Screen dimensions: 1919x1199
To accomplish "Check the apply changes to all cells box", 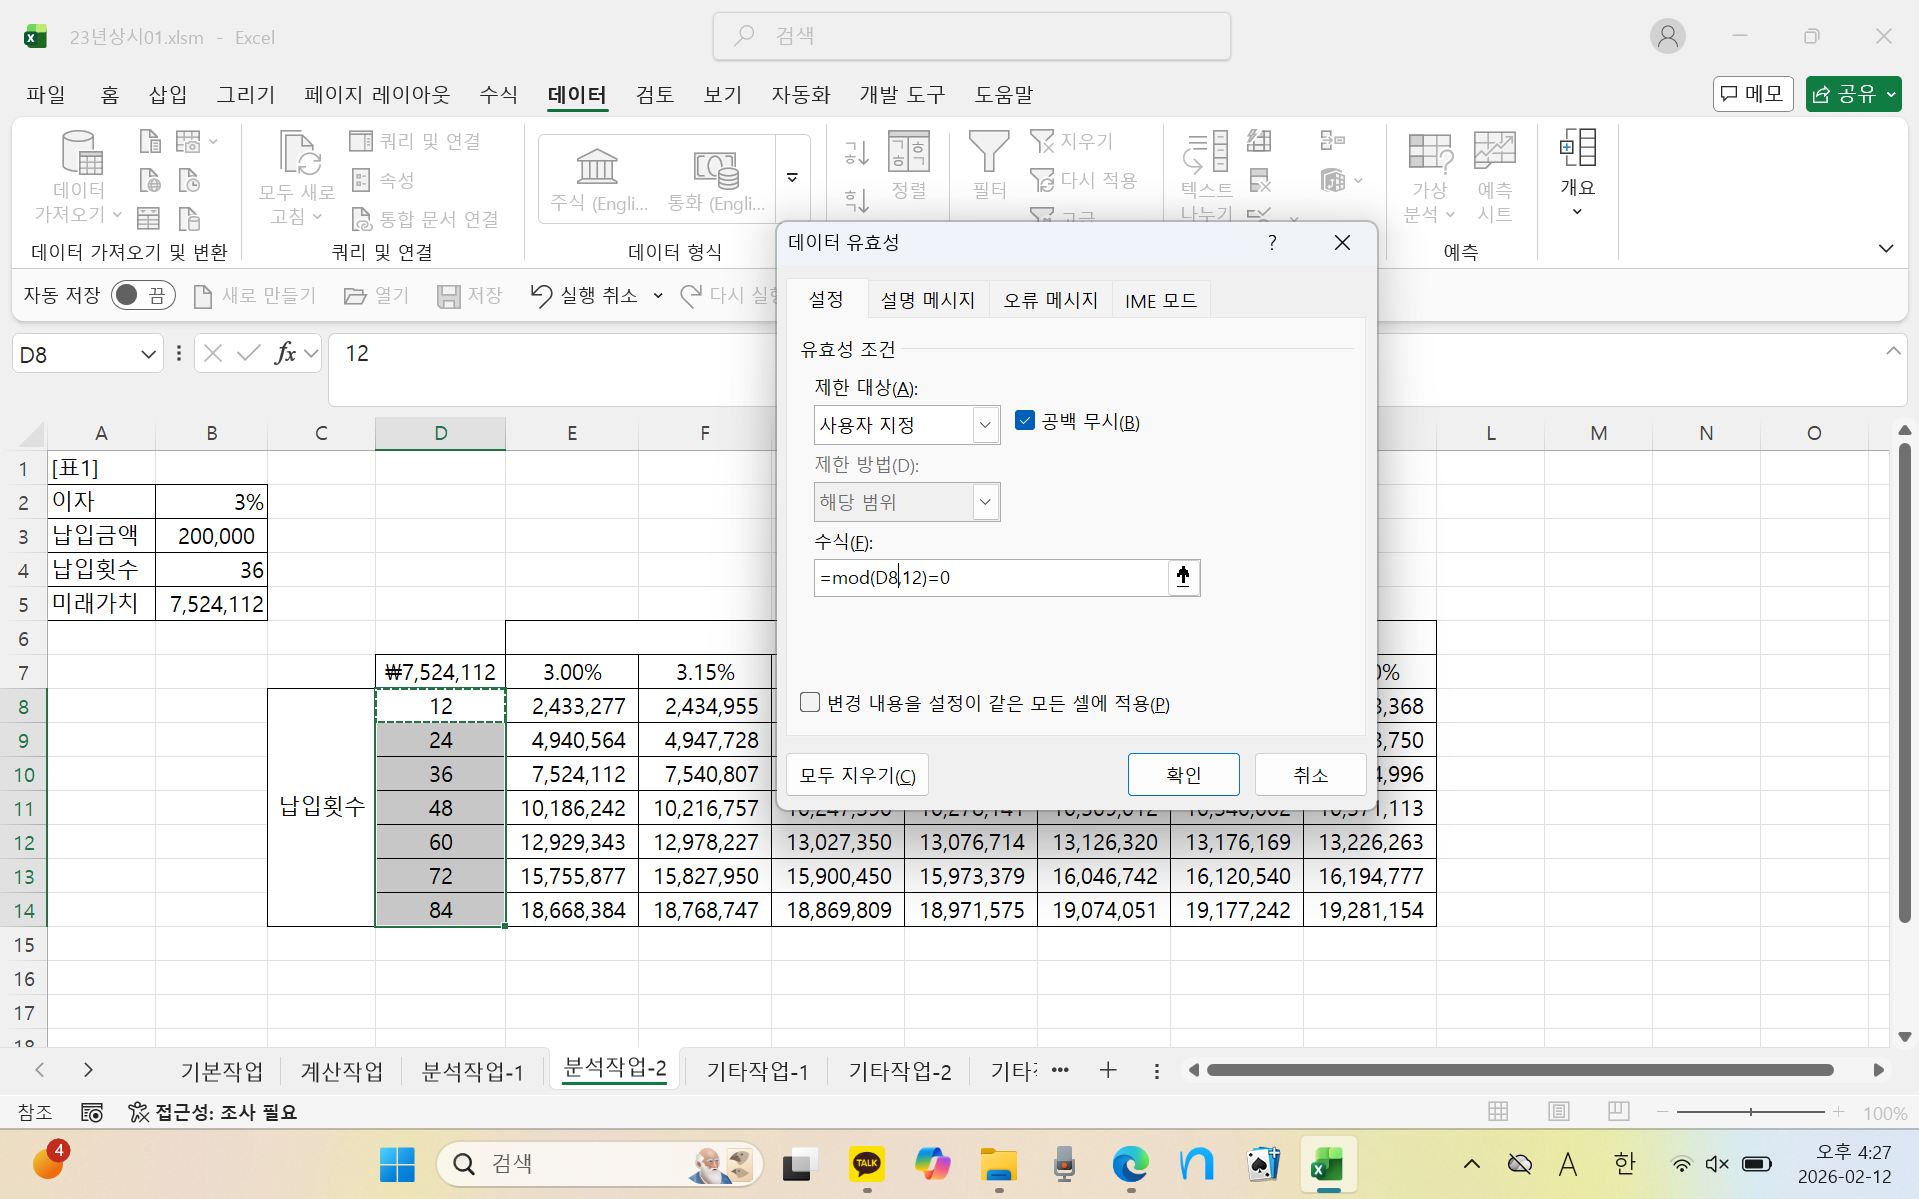I will point(810,703).
